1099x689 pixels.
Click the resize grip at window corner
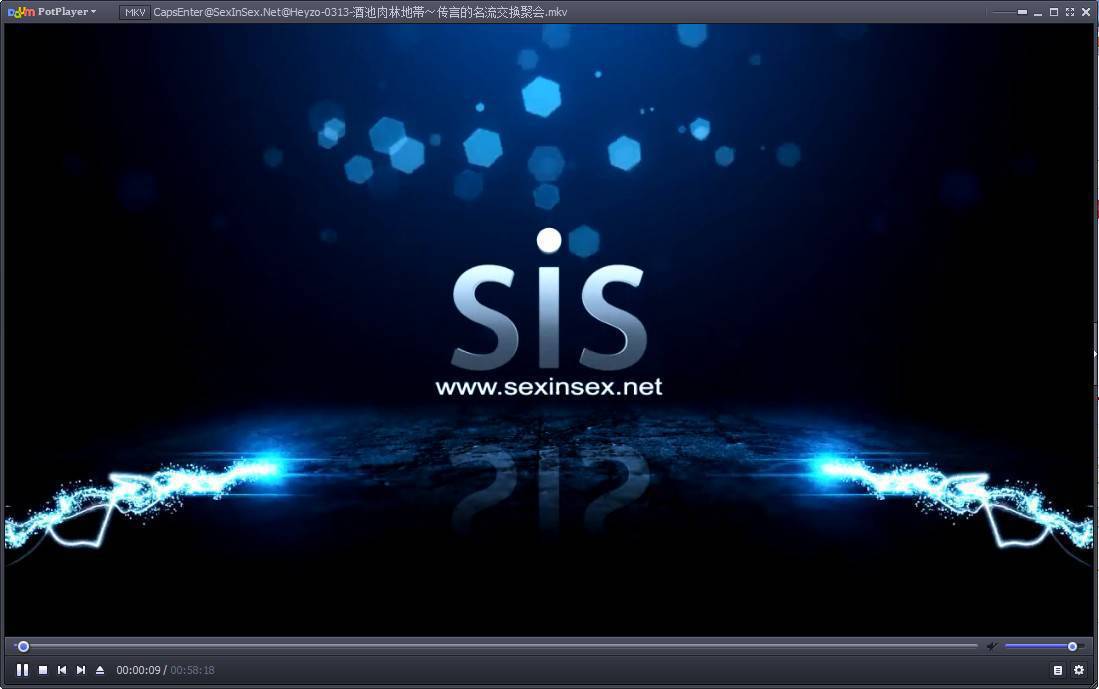1094,684
